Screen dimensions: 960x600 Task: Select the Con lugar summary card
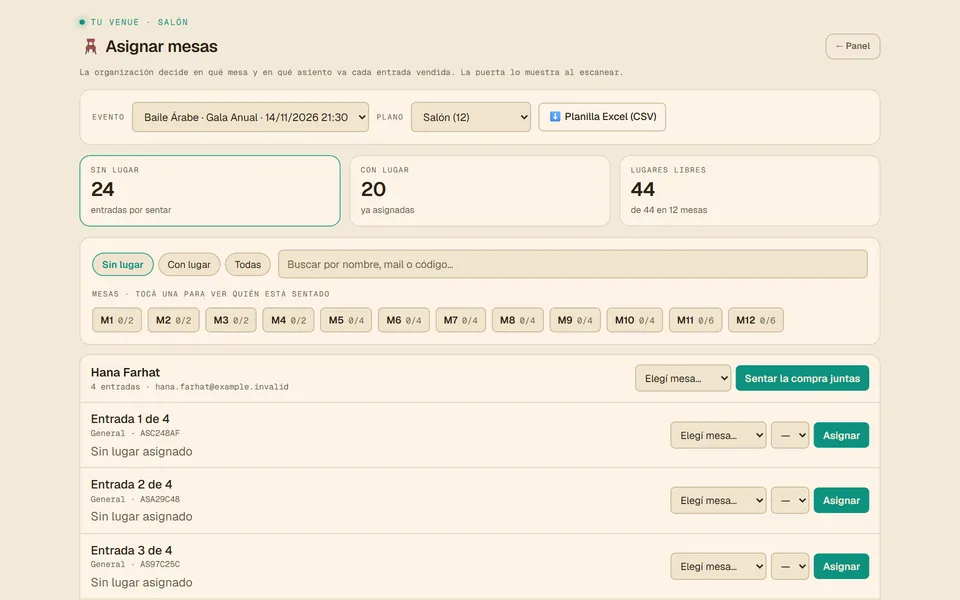click(x=480, y=191)
